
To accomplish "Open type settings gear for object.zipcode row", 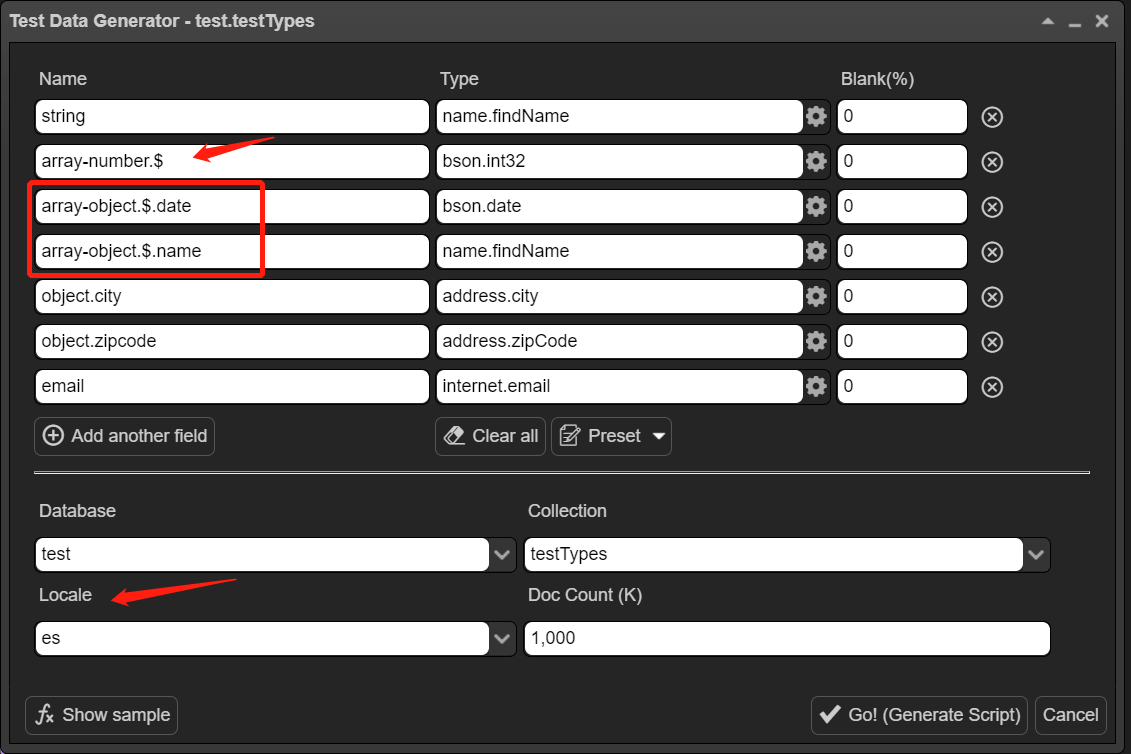I will (816, 341).
